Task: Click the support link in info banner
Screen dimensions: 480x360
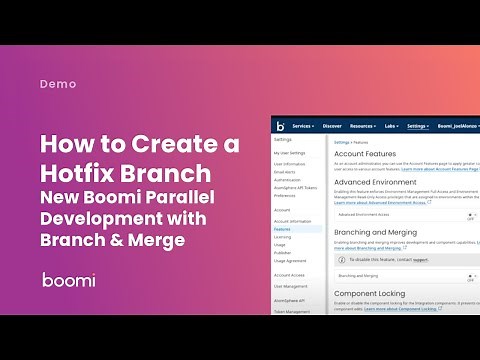Action: 420,260
